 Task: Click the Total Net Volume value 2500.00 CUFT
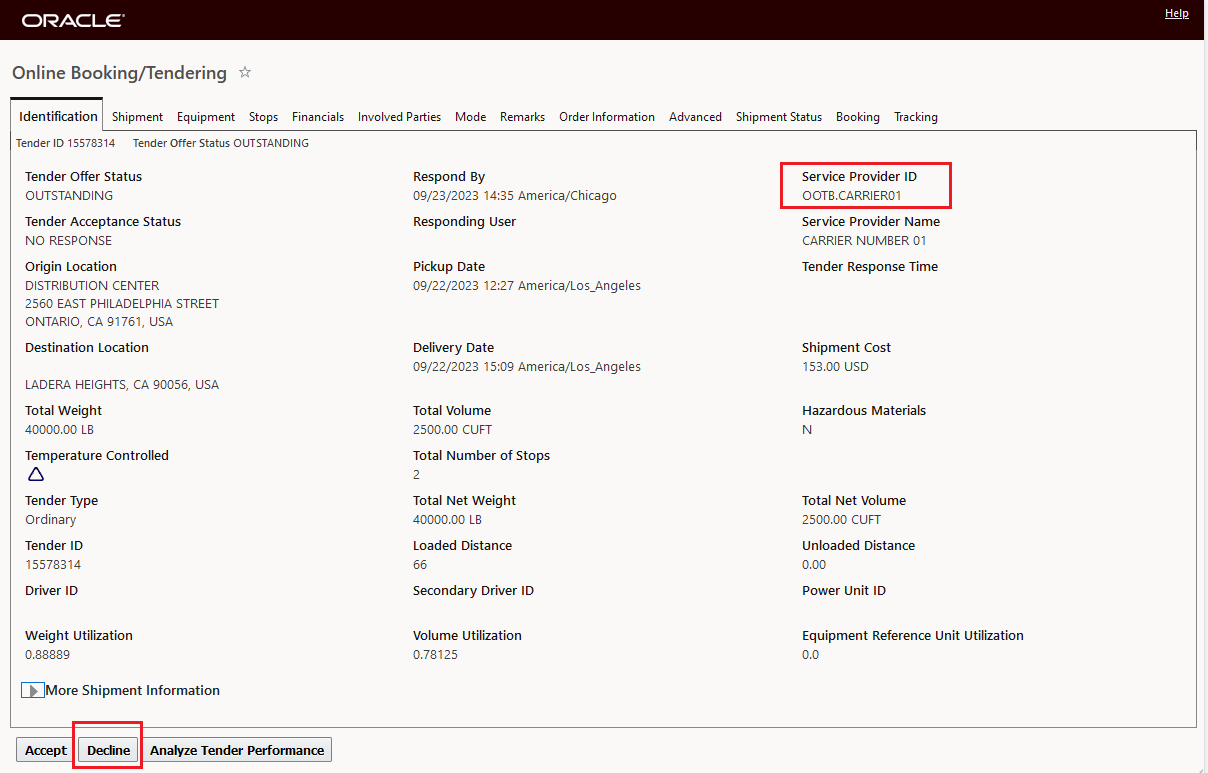coord(842,520)
